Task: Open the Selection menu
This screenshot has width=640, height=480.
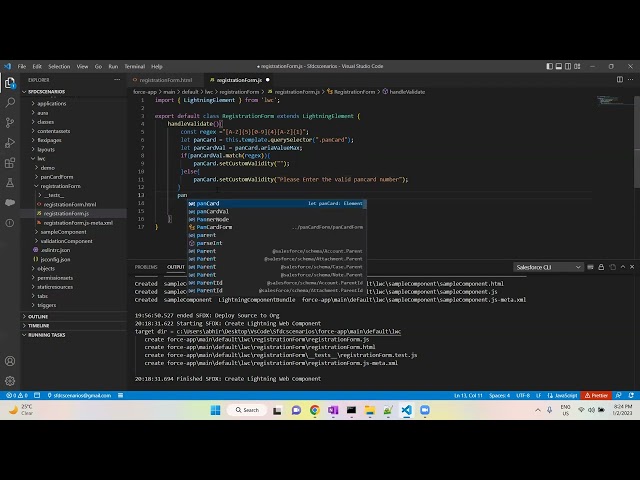Action: click(59, 66)
